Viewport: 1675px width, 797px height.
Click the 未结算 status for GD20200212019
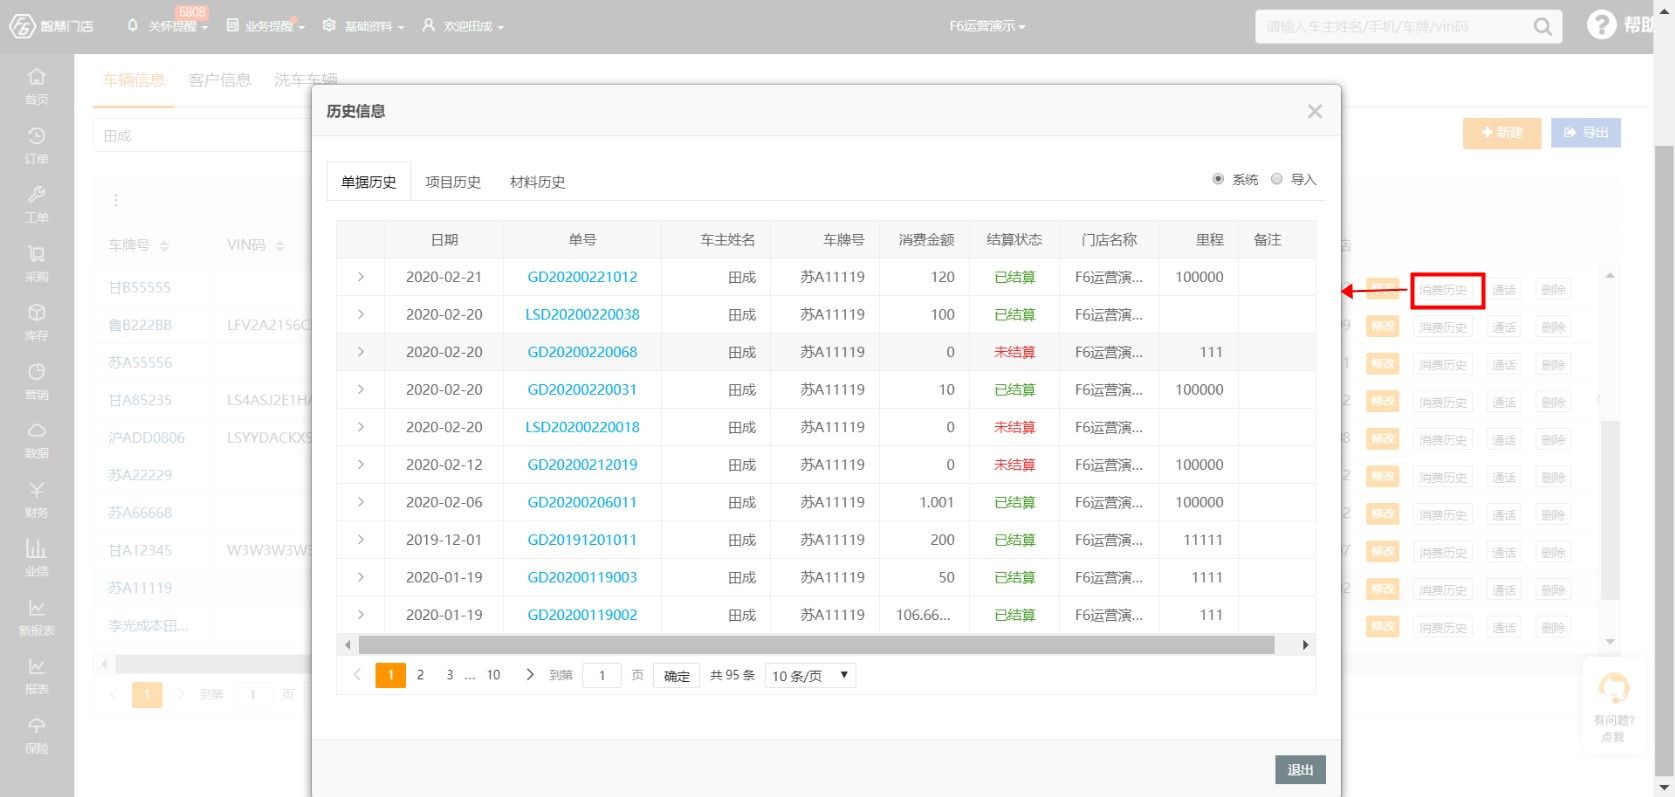(x=1014, y=465)
